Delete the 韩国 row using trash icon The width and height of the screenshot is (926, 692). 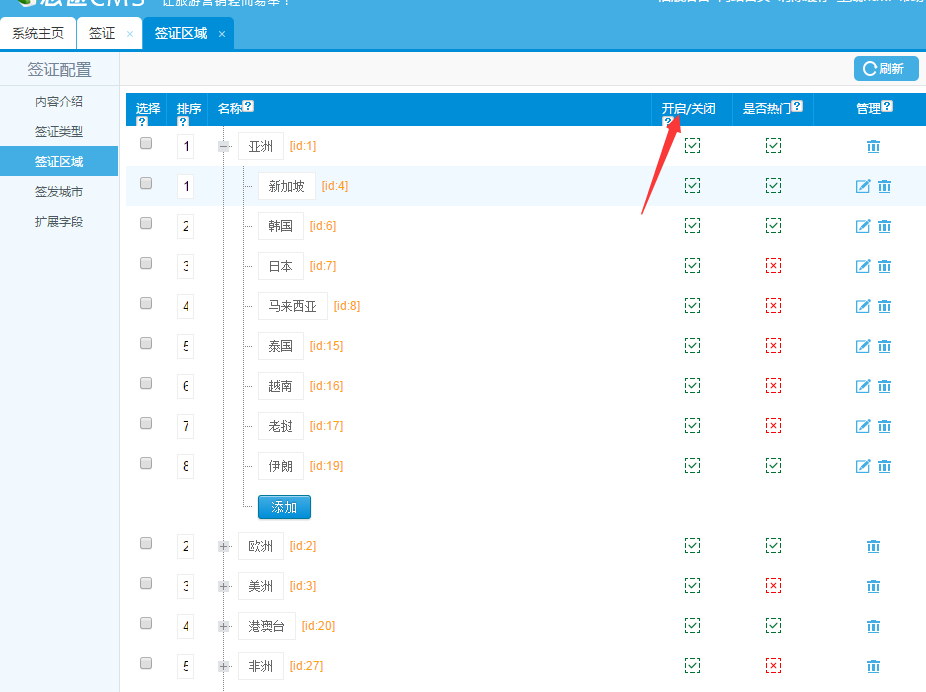[884, 226]
